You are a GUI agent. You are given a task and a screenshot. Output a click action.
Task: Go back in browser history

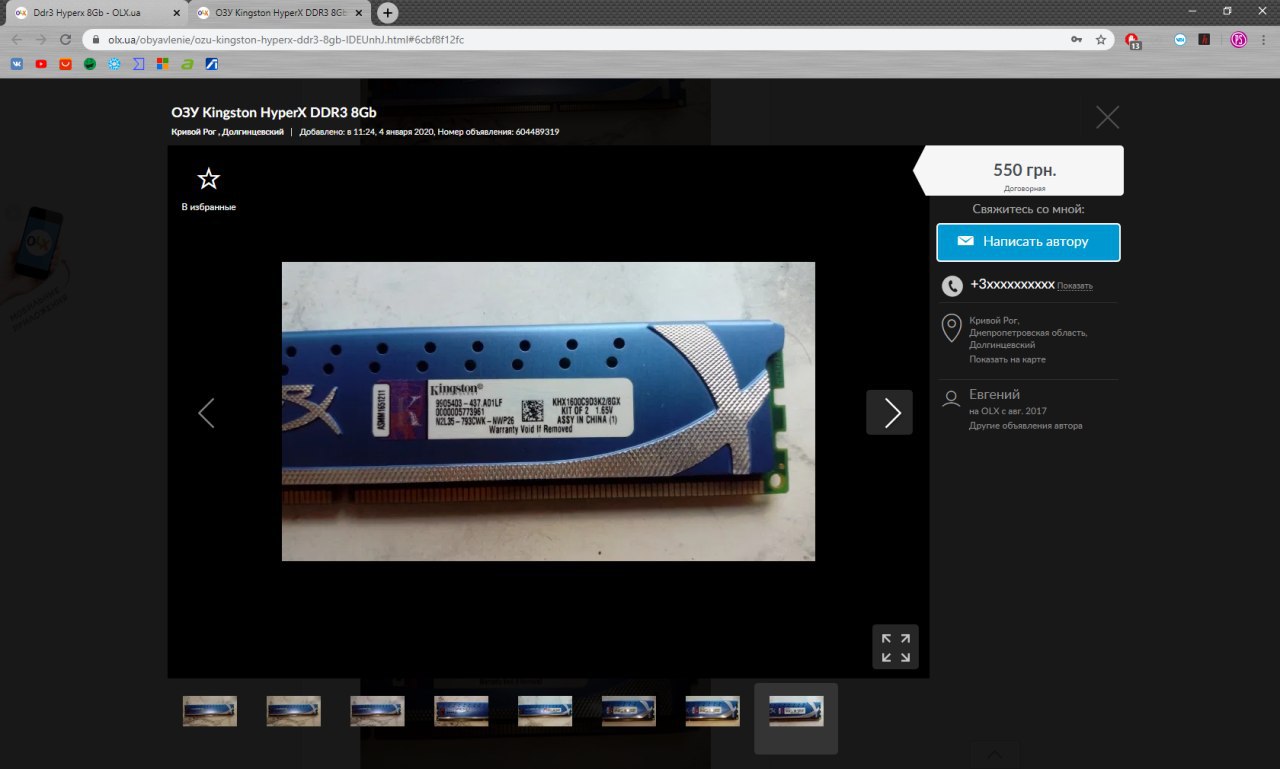pyautogui.click(x=16, y=39)
